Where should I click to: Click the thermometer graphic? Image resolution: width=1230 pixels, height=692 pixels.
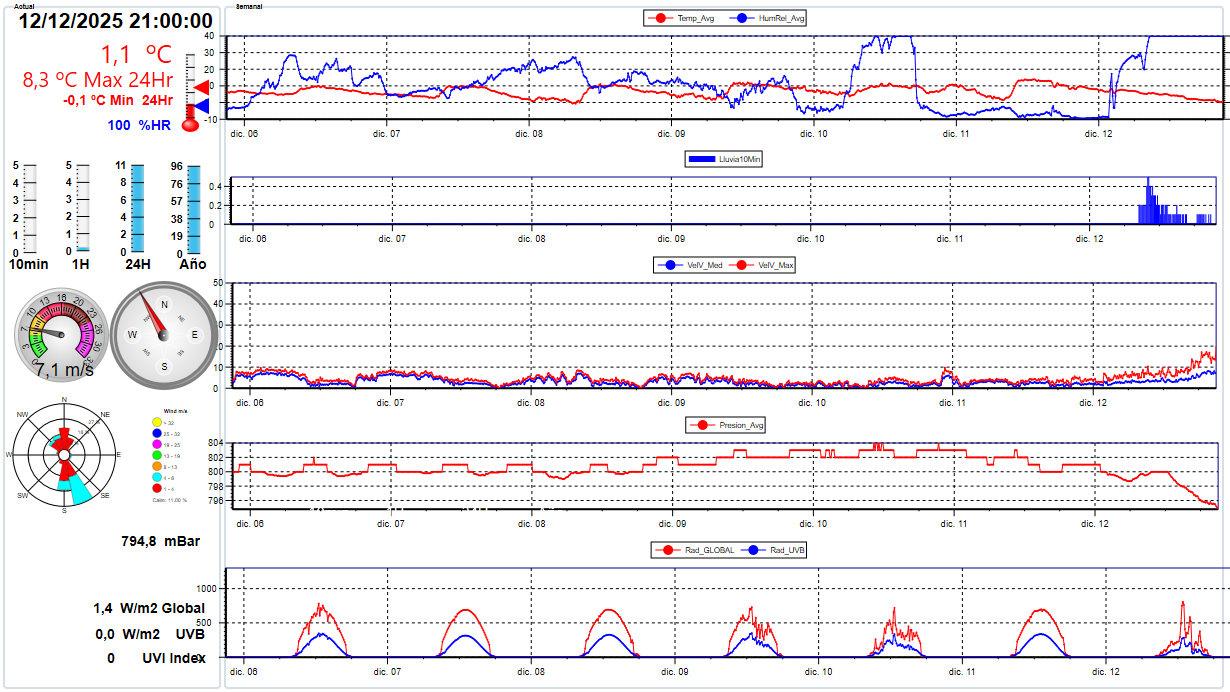point(189,88)
